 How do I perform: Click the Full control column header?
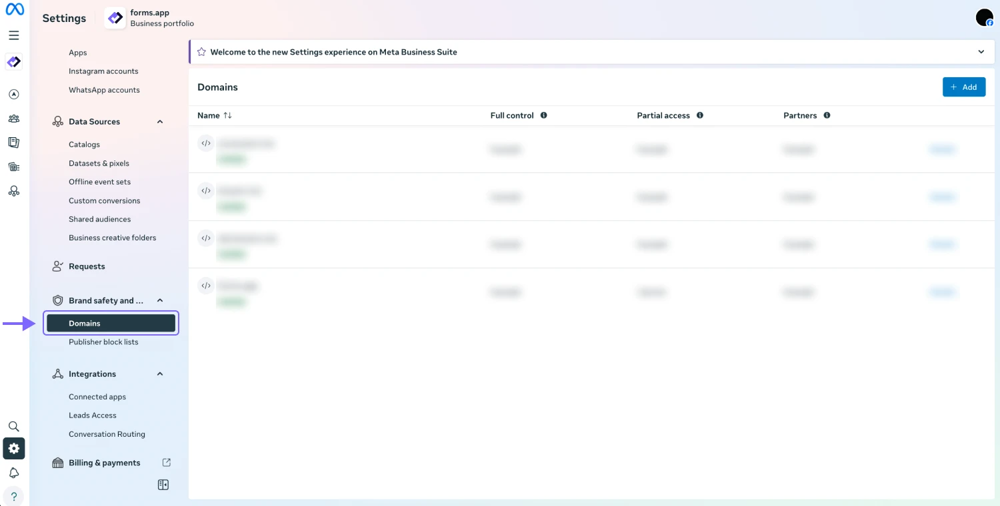pyautogui.click(x=512, y=115)
